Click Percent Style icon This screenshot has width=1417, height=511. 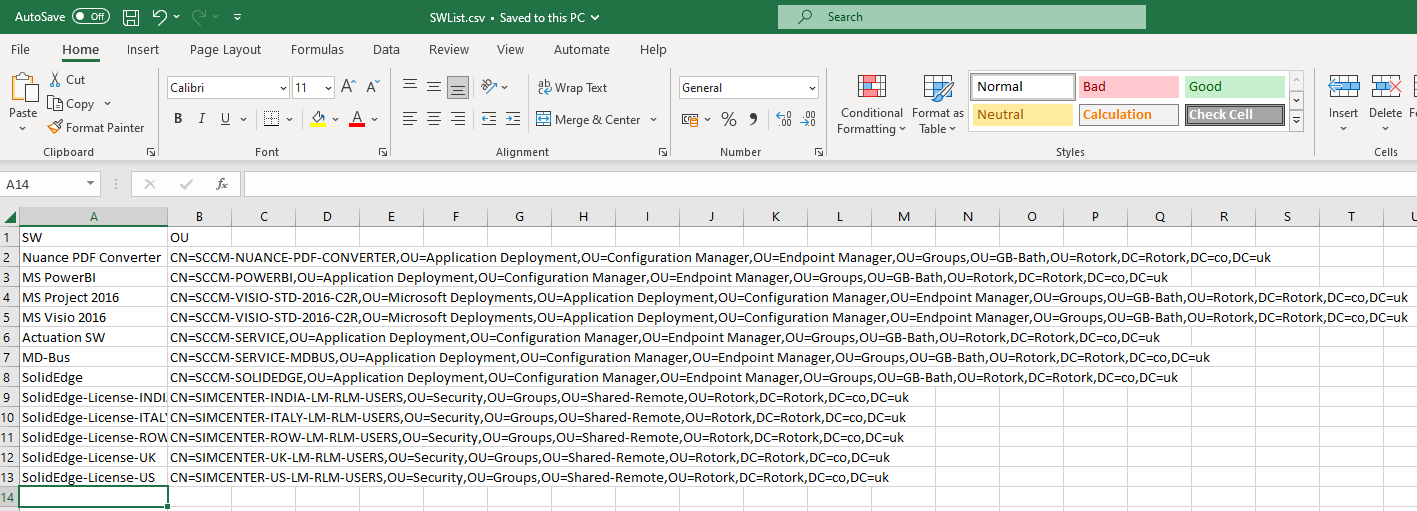pos(728,119)
